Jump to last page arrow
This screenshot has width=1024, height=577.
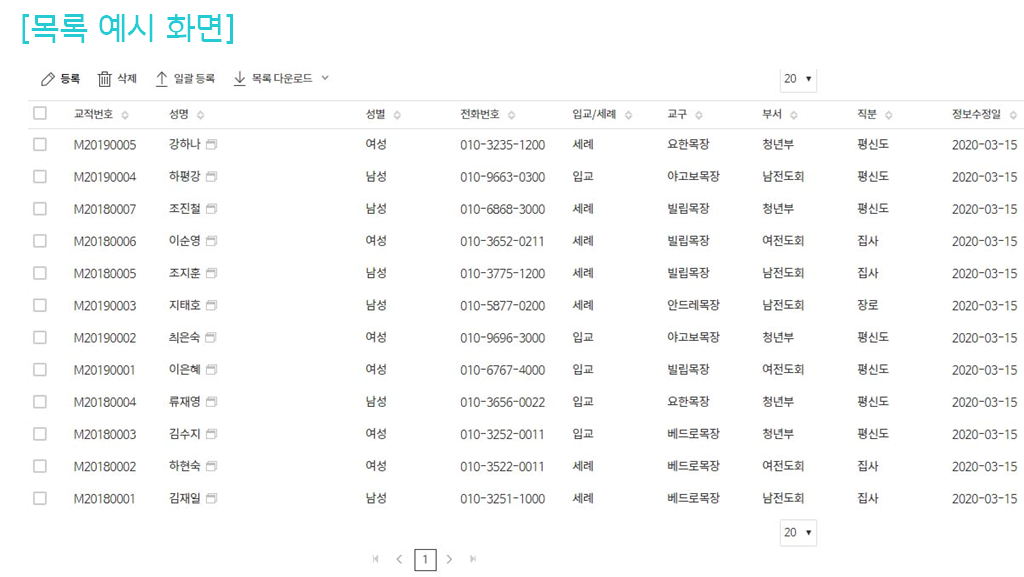(473, 559)
